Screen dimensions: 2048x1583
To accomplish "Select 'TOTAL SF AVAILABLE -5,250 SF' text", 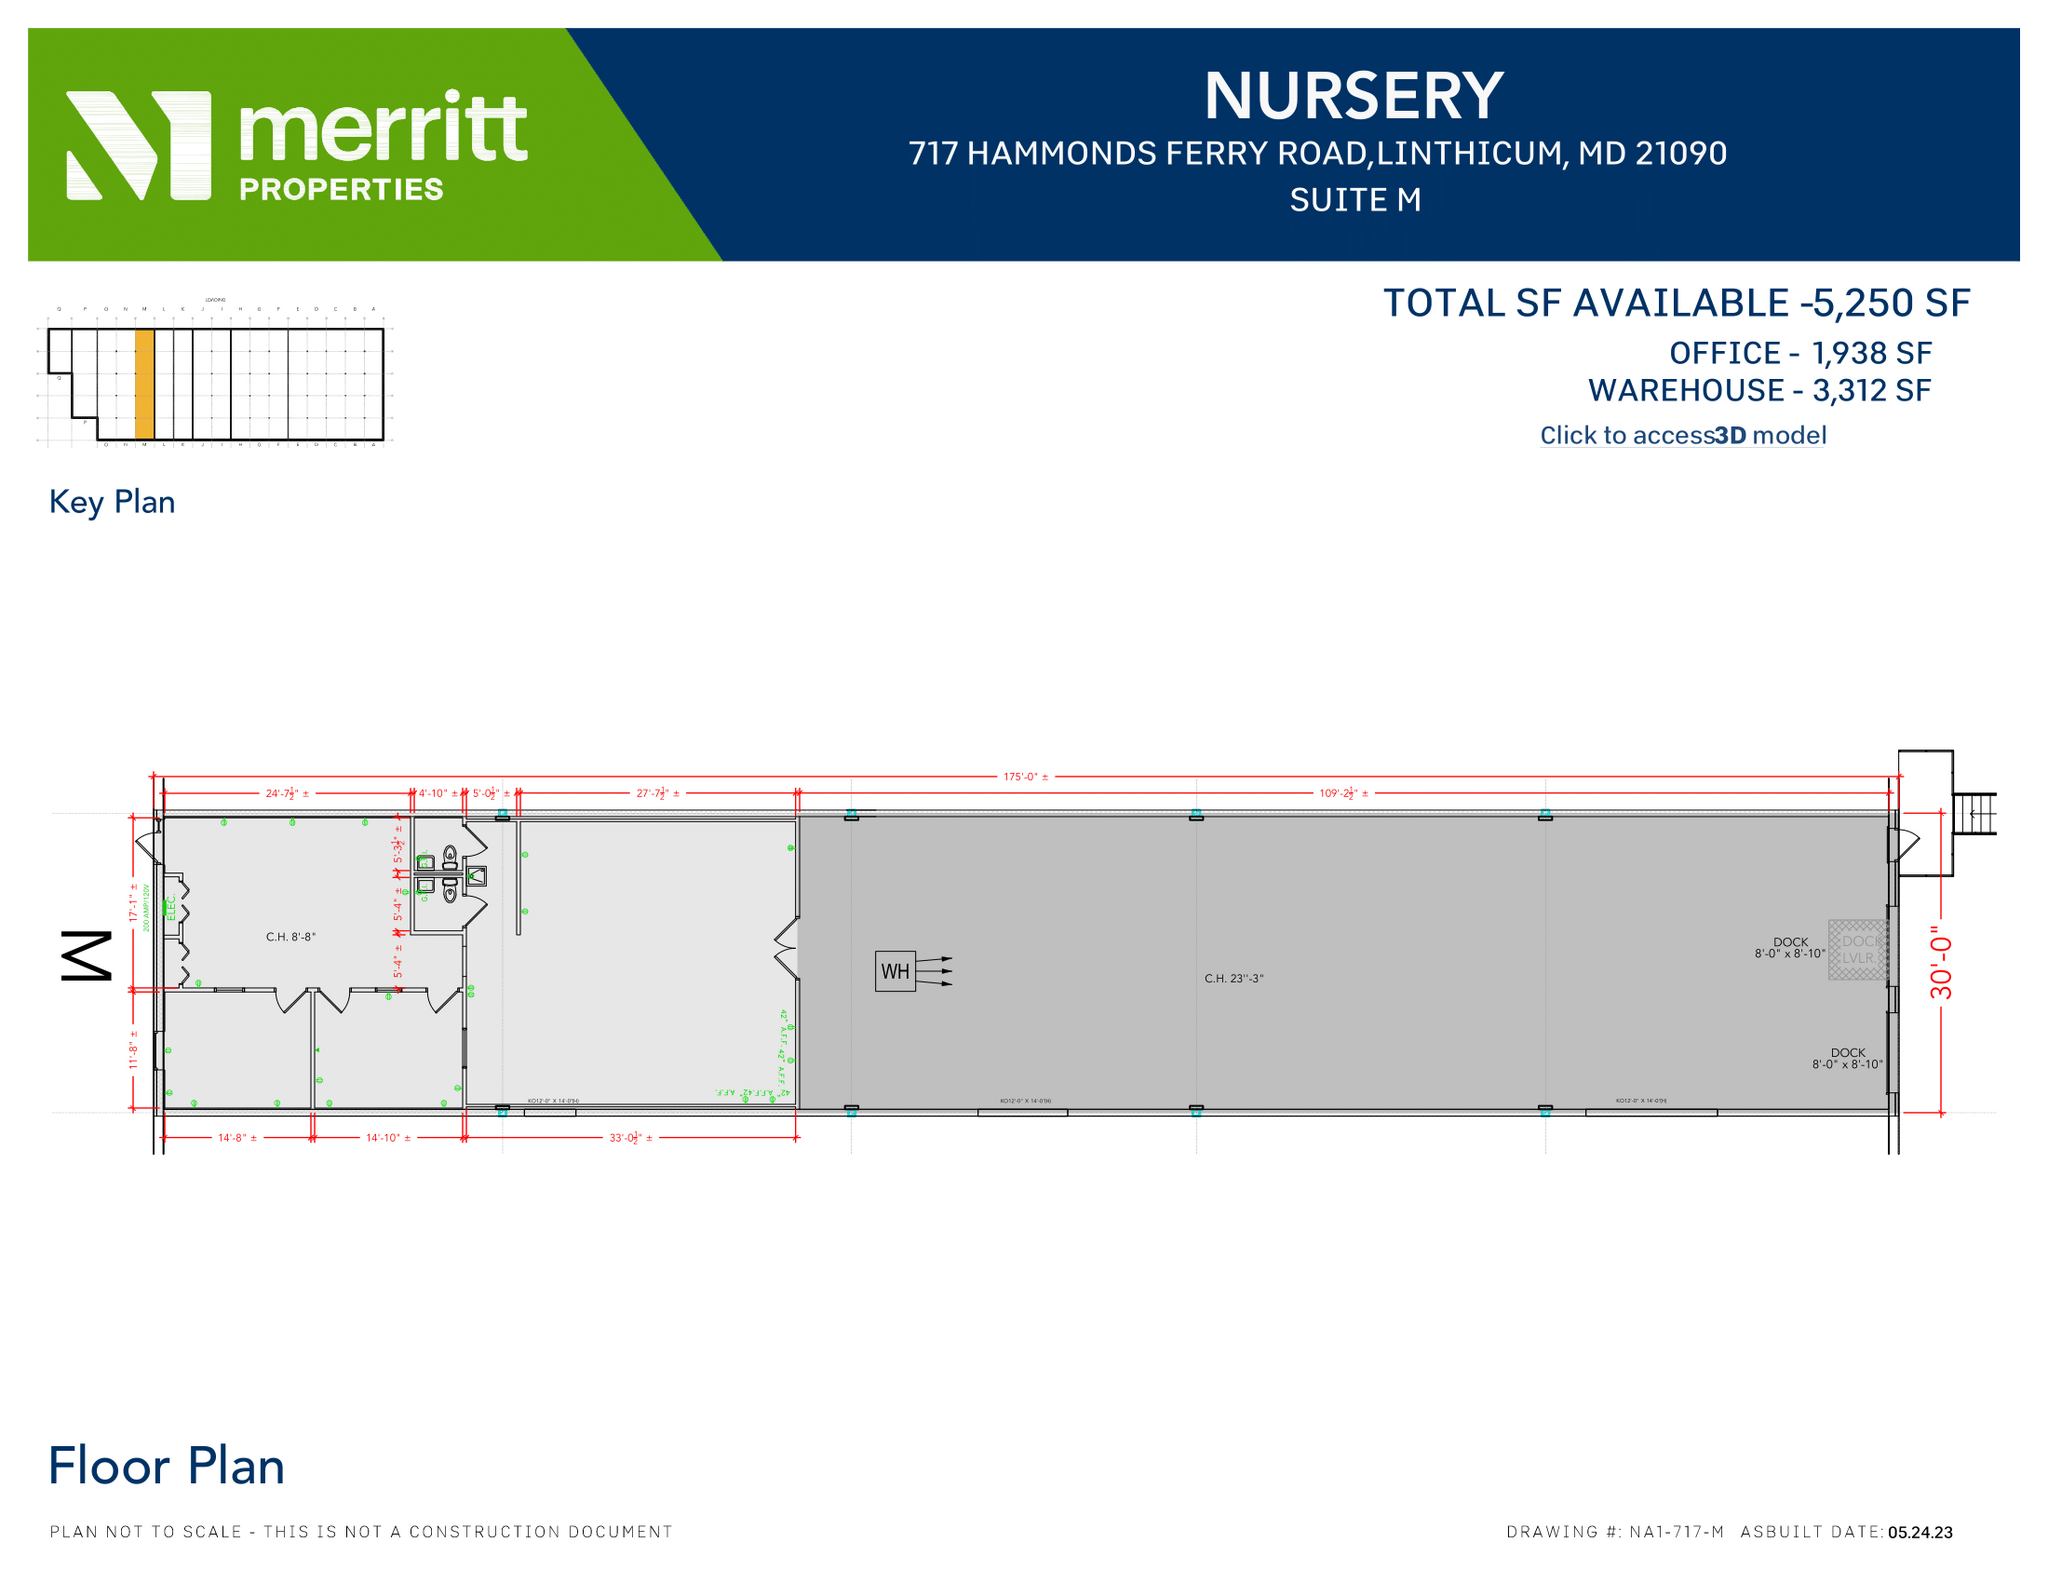I will [1676, 303].
